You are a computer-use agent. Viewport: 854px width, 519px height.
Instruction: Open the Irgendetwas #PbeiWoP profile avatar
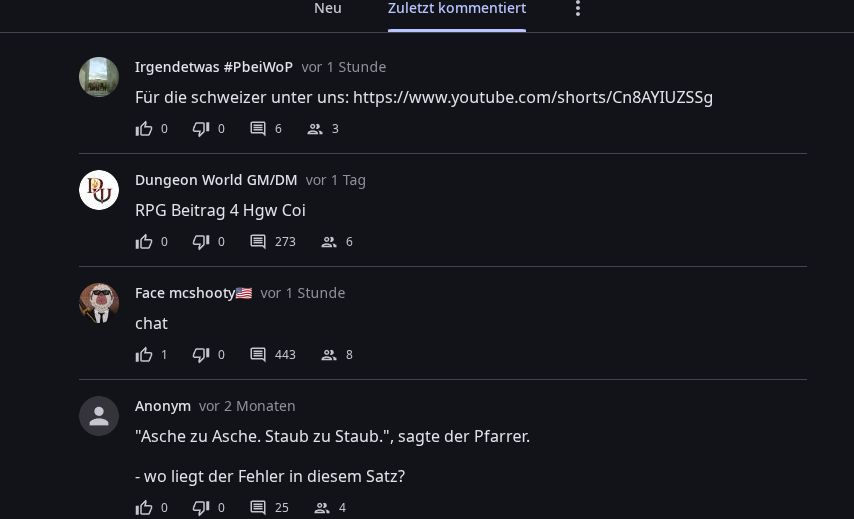[x=99, y=77]
